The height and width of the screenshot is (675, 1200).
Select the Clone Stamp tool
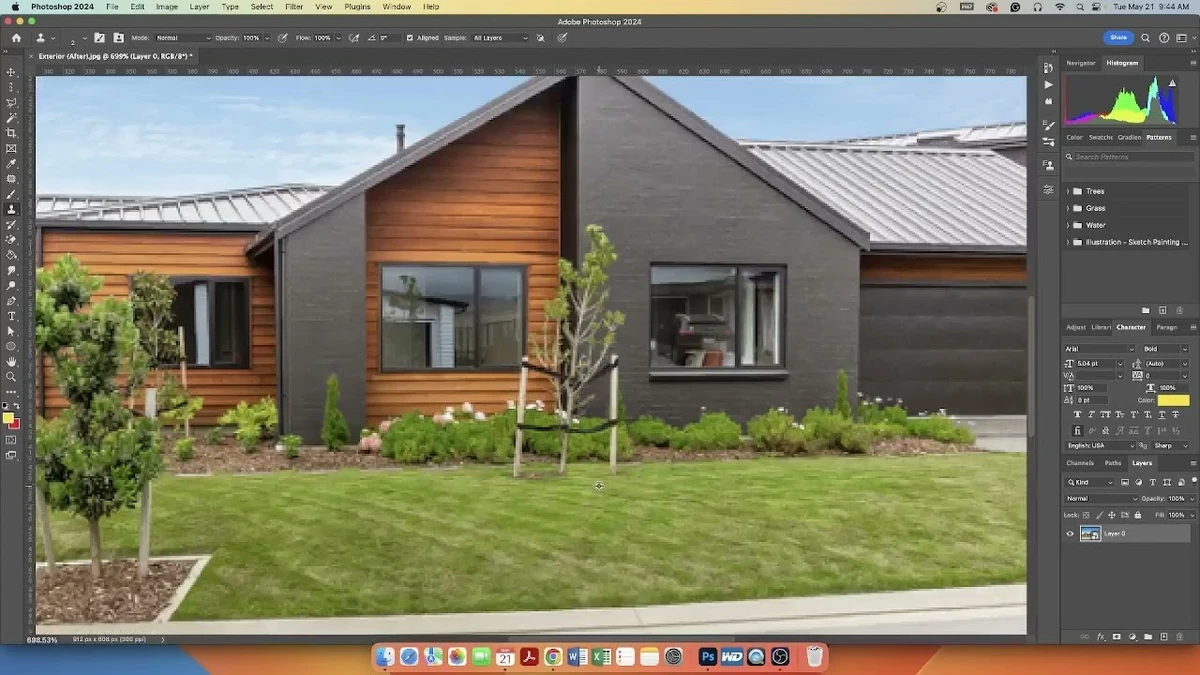(x=12, y=209)
